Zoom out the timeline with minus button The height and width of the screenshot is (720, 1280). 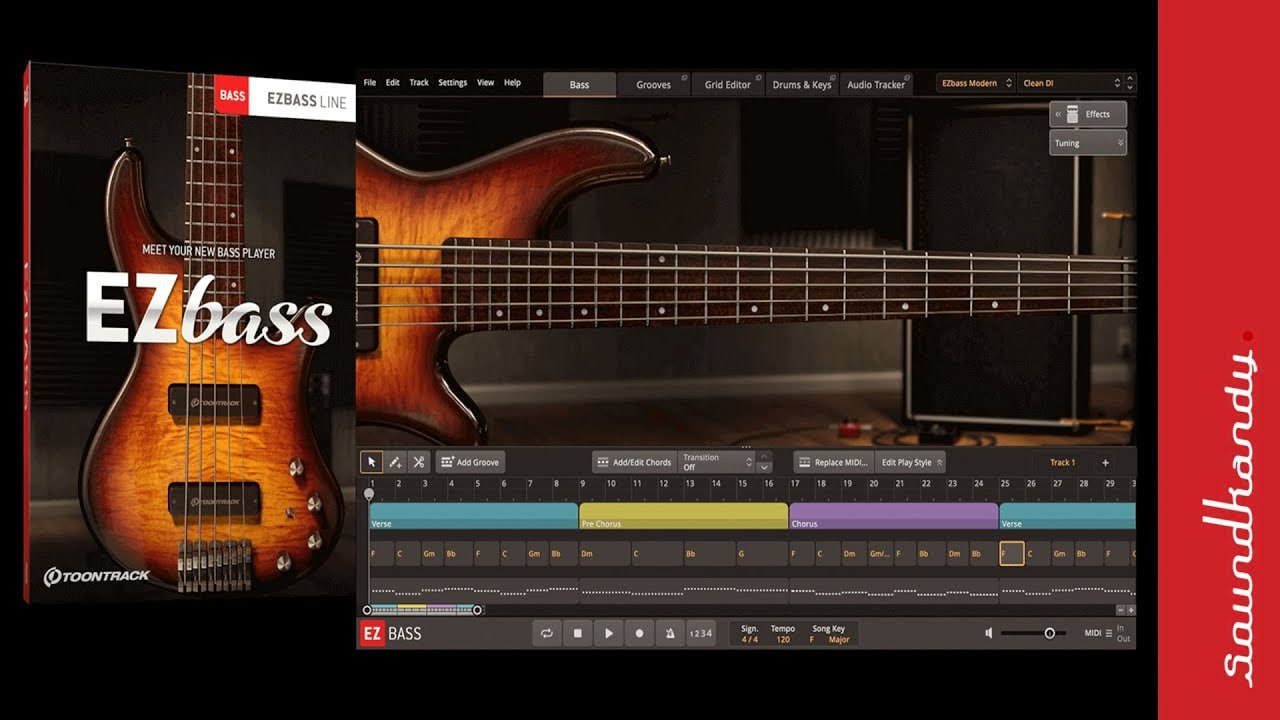[x=1120, y=609]
